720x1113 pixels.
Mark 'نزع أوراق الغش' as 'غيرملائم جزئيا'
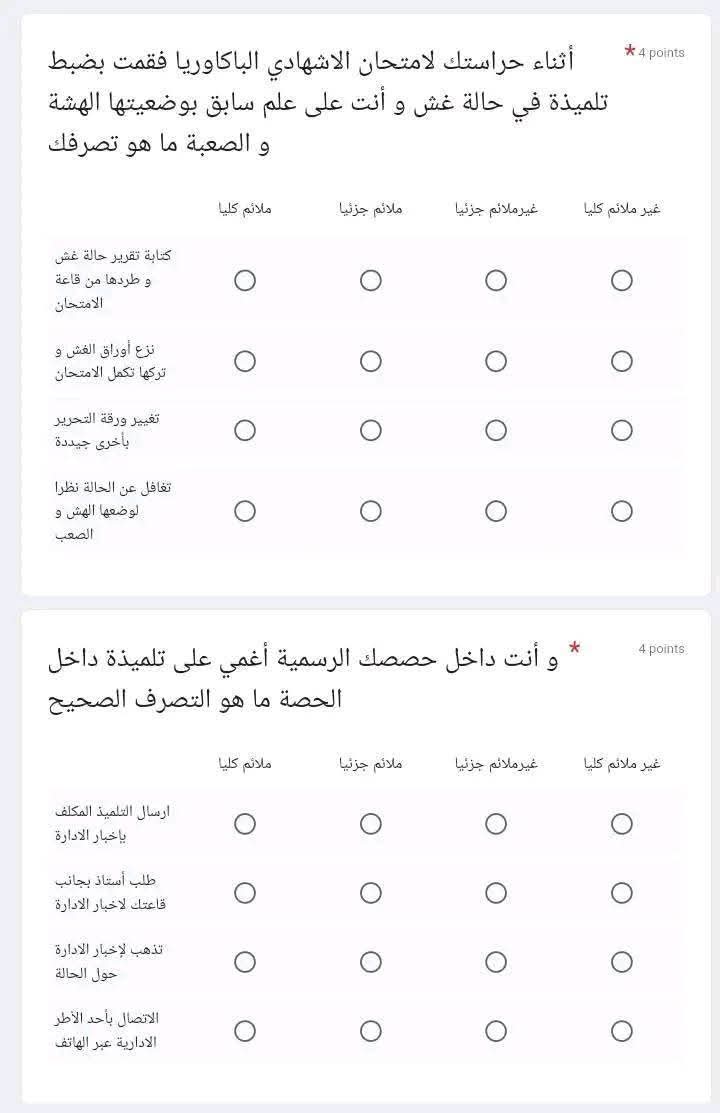coord(496,361)
